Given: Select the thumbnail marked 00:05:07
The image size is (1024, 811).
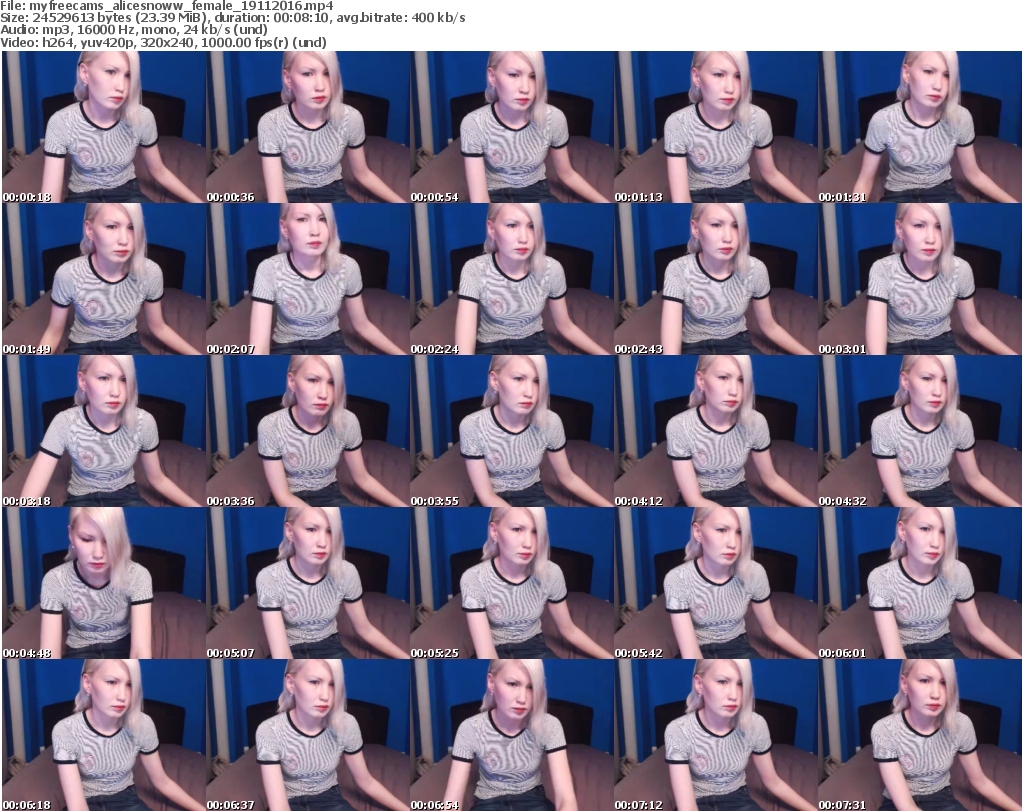Looking at the screenshot, I should click(308, 583).
